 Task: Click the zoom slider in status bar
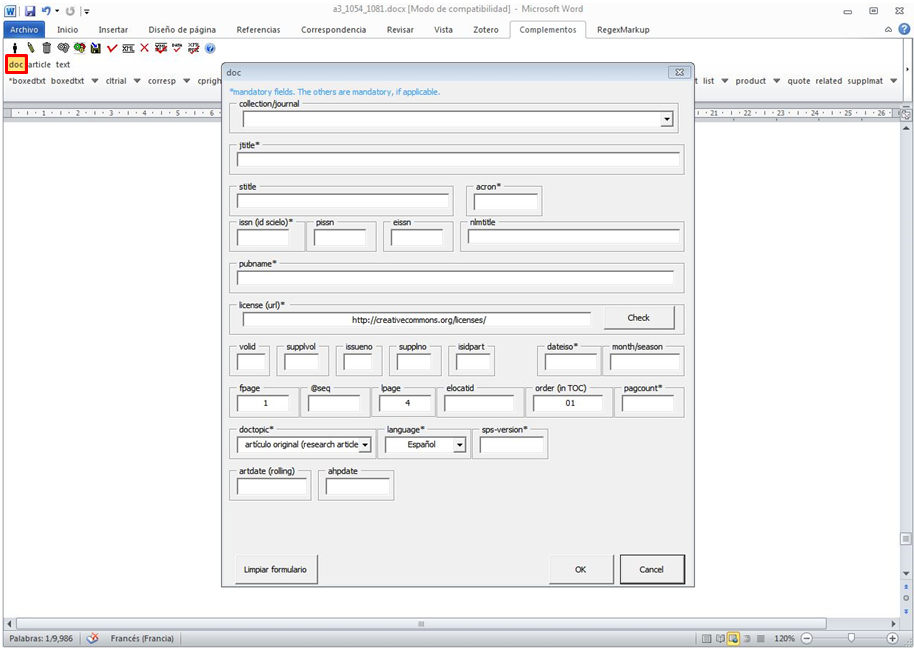851,638
